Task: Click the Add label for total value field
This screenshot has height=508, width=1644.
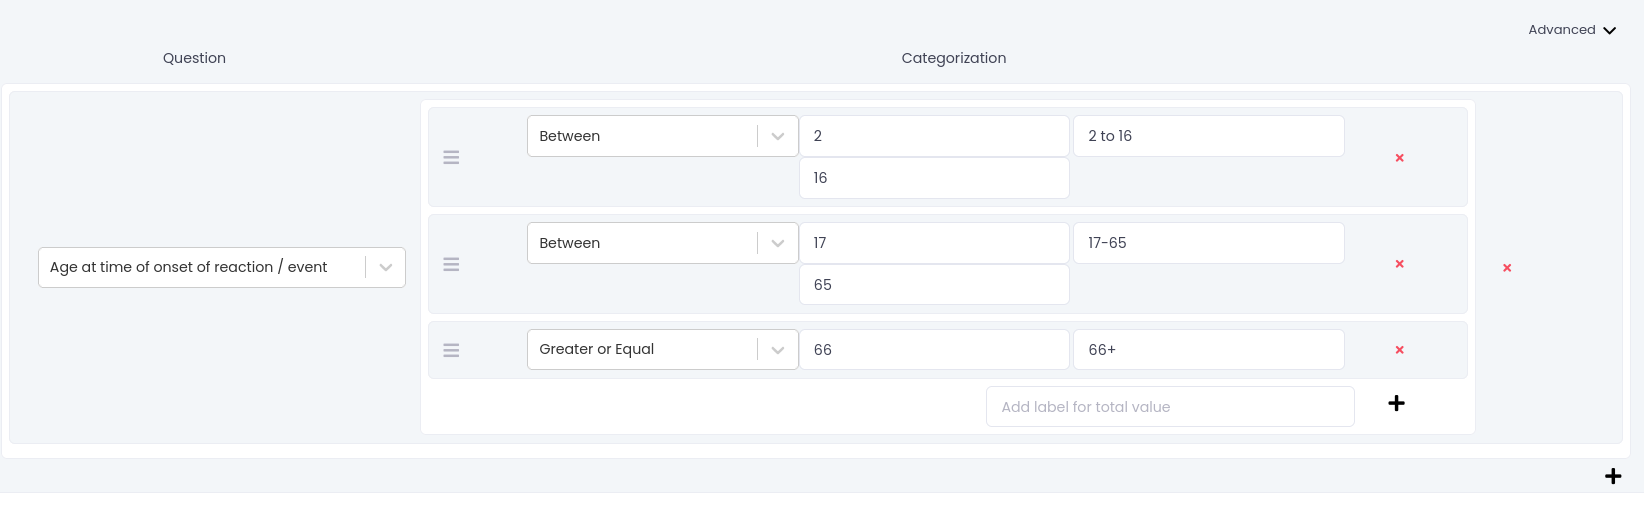Action: (1169, 407)
